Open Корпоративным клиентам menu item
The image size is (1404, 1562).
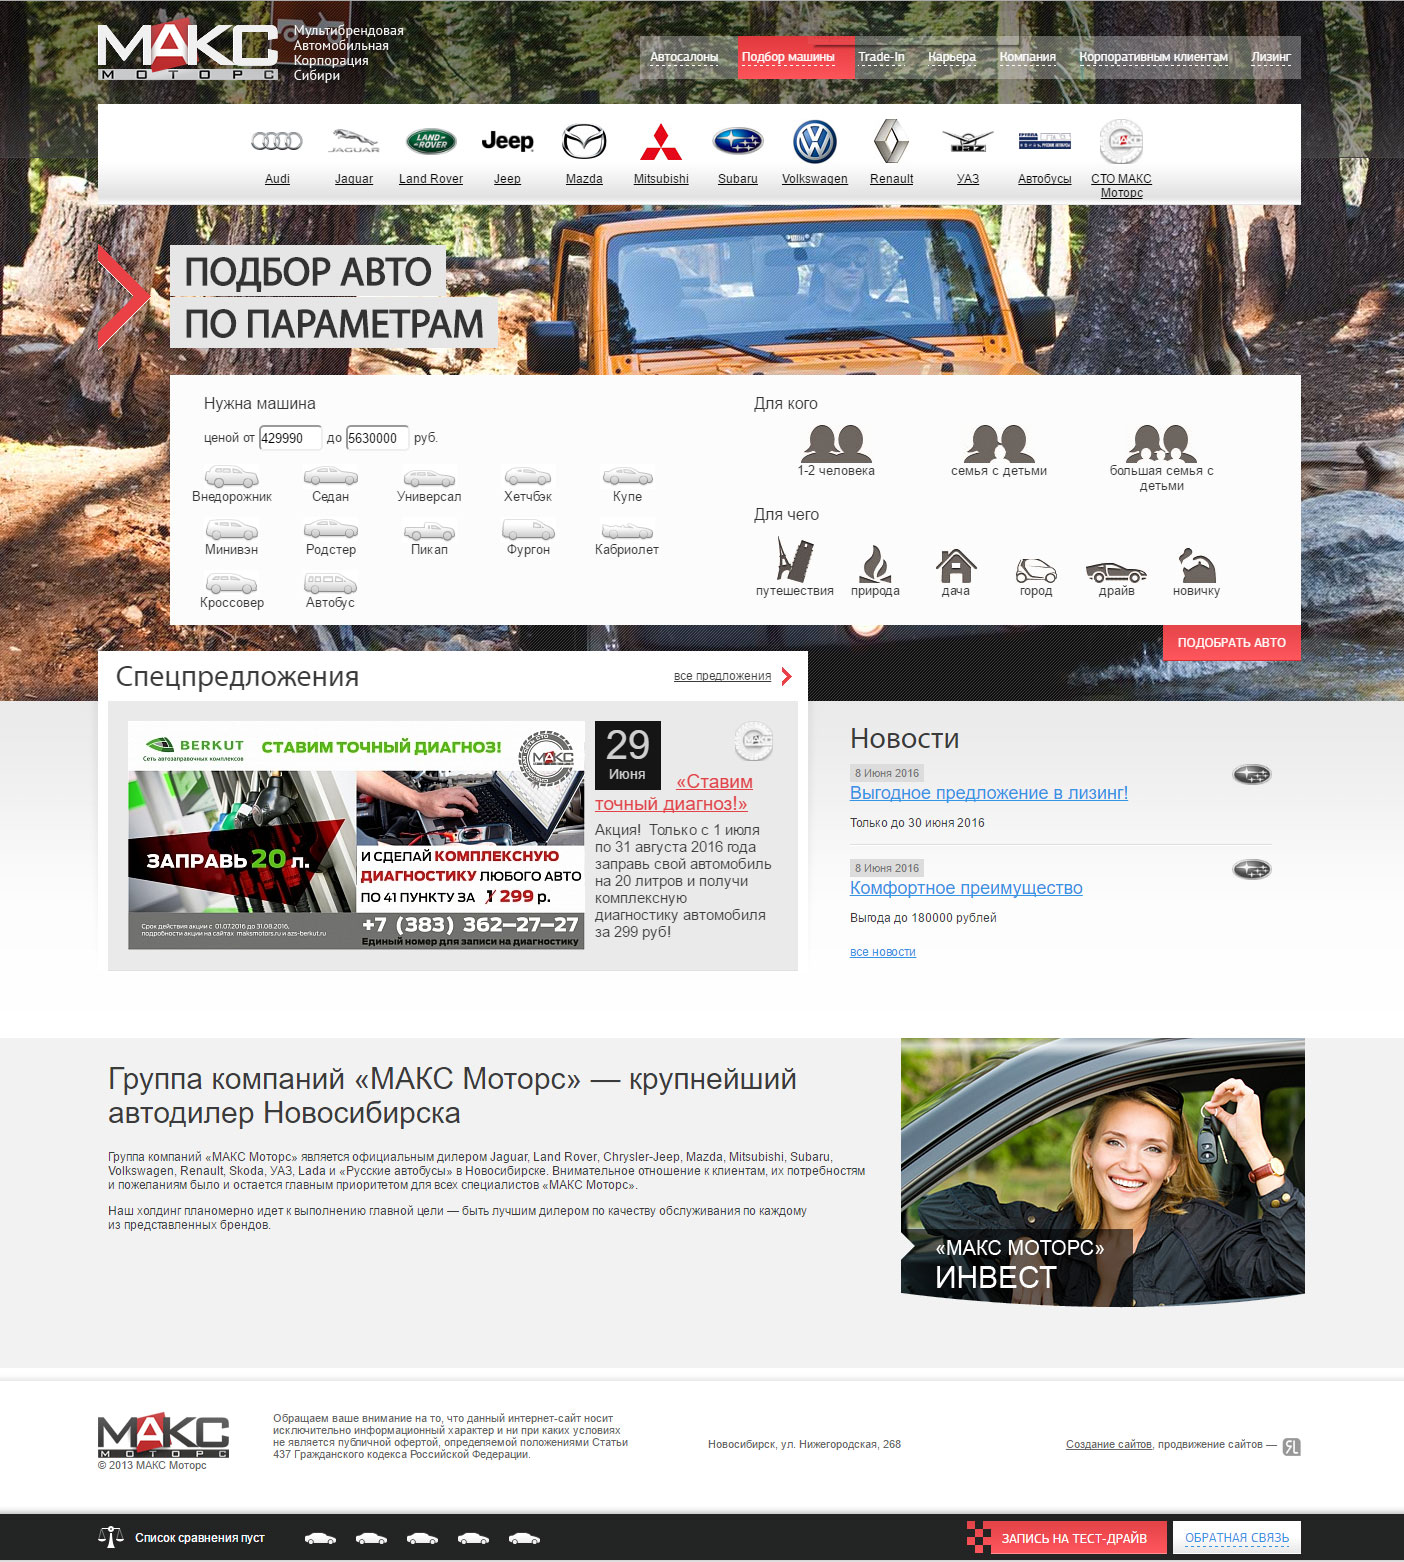(1153, 57)
